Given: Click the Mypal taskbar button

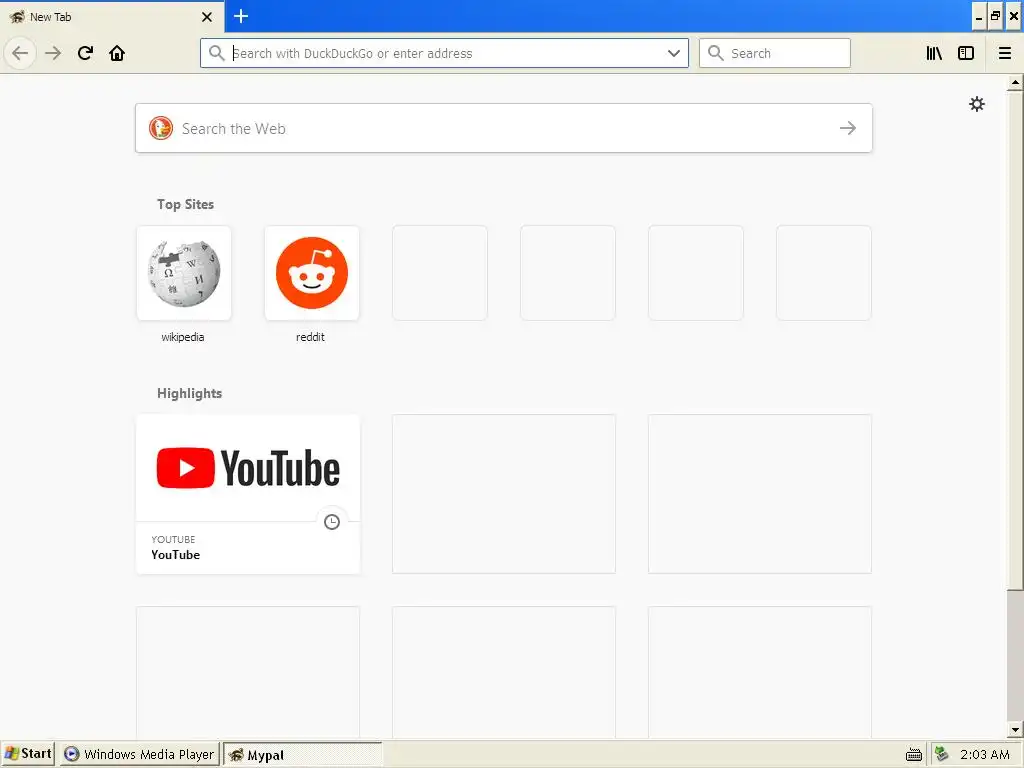Looking at the screenshot, I should [x=302, y=754].
